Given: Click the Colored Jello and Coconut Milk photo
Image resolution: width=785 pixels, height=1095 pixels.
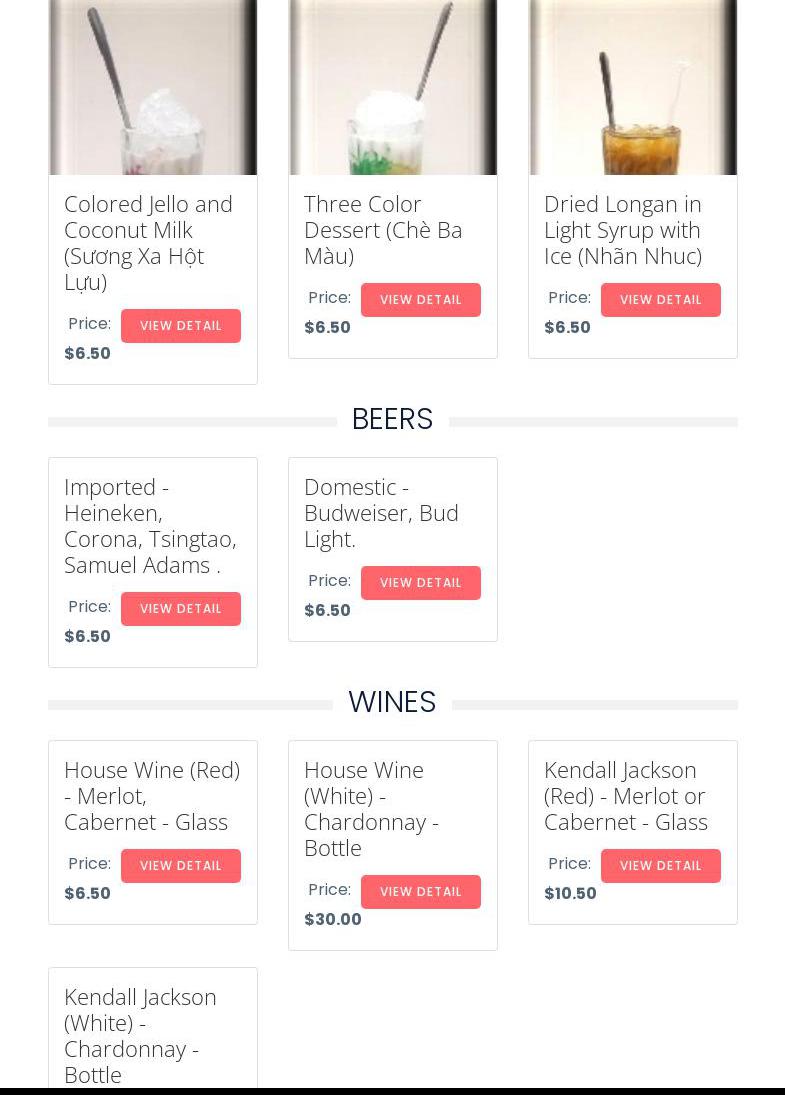Looking at the screenshot, I should click(x=153, y=87).
